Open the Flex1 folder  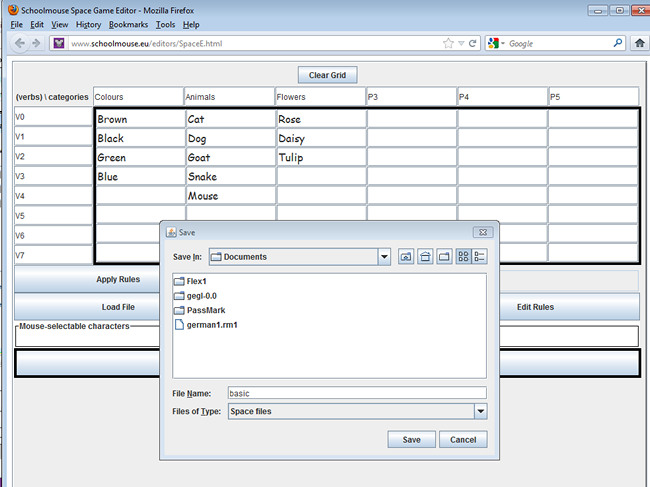pyautogui.click(x=196, y=281)
